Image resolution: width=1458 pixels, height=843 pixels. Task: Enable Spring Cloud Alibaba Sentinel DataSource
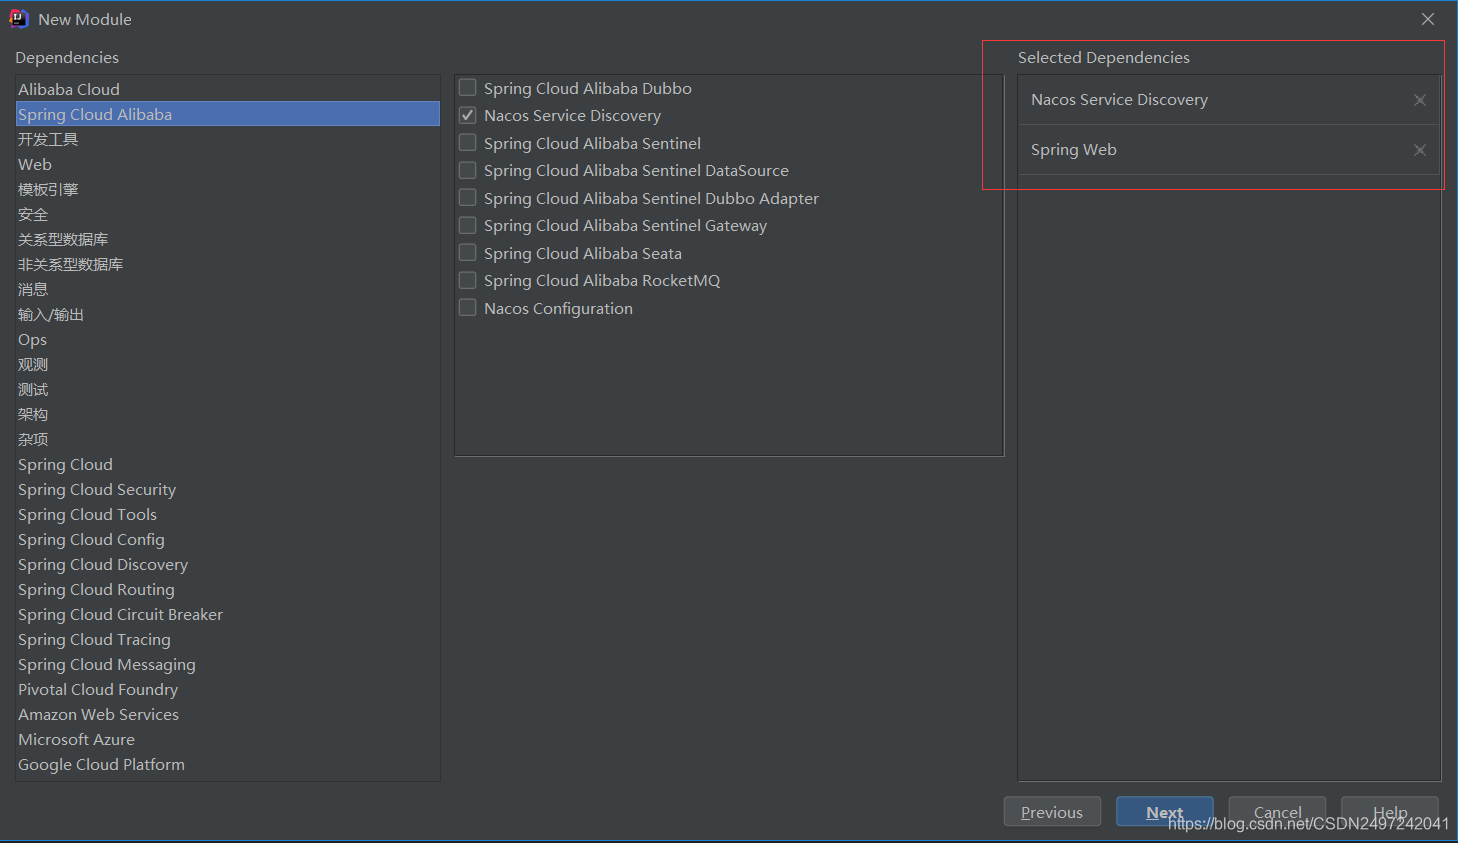[x=467, y=170]
